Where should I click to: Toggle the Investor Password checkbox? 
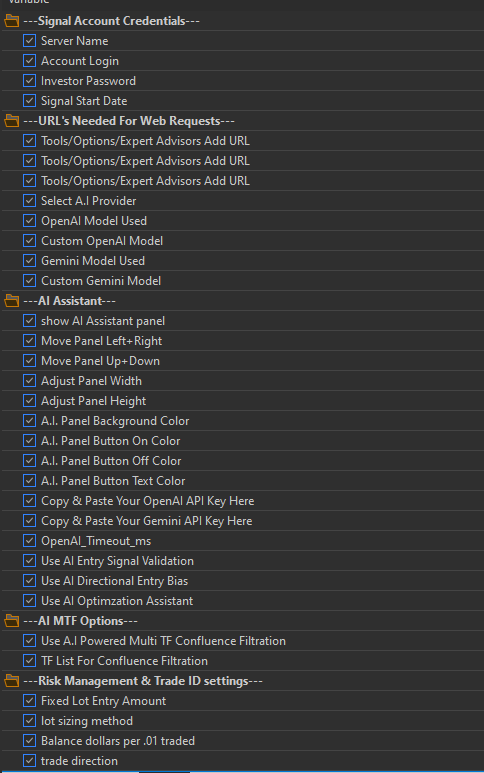pyautogui.click(x=30, y=80)
